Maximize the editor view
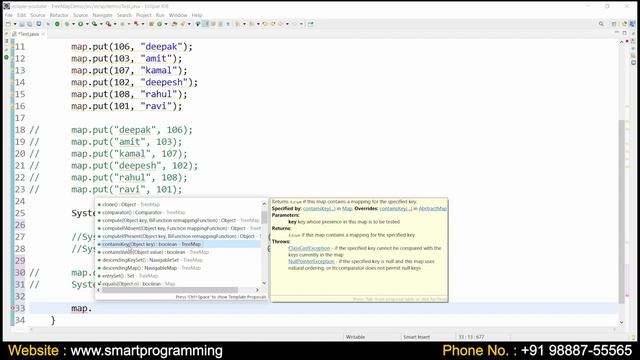Viewport: 640px width, 360px height. tap(624, 33)
